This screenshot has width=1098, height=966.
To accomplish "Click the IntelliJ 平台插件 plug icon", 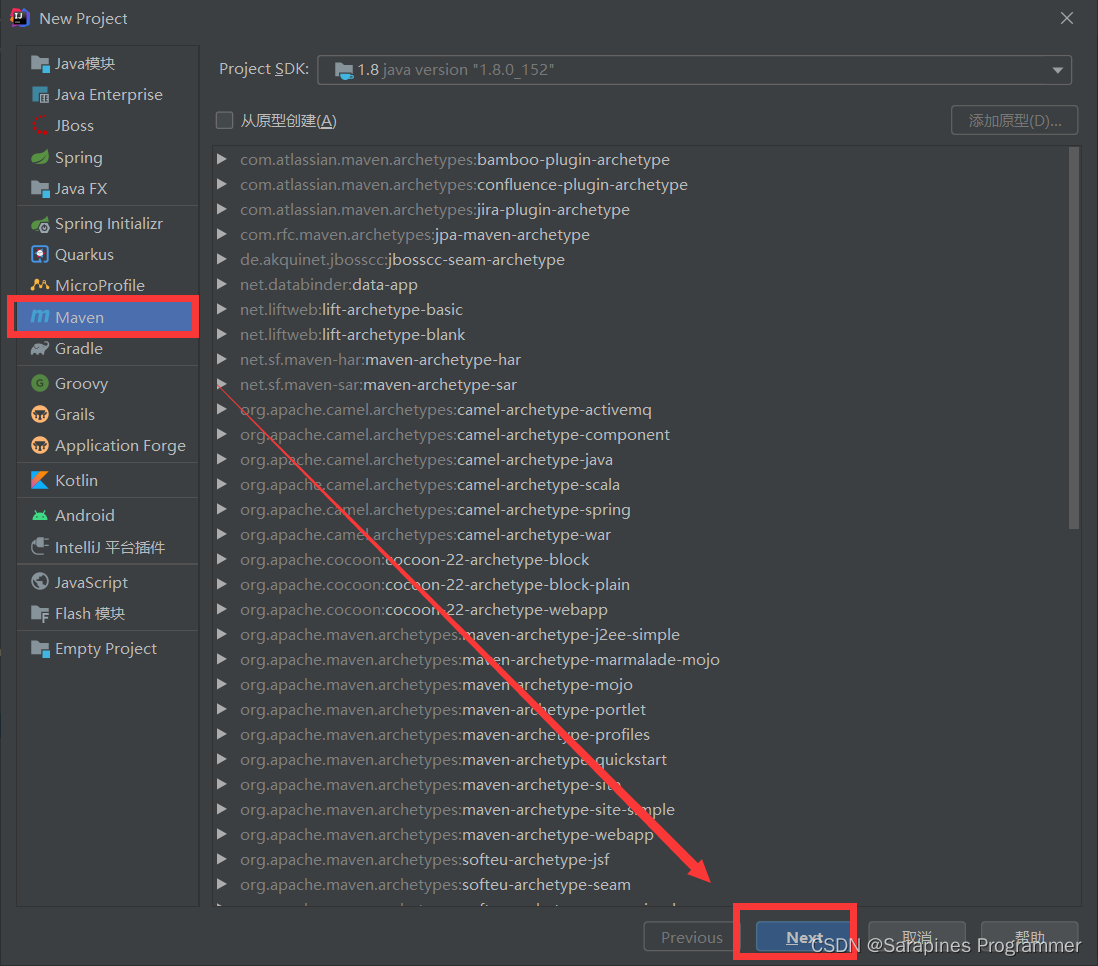I will tap(40, 546).
